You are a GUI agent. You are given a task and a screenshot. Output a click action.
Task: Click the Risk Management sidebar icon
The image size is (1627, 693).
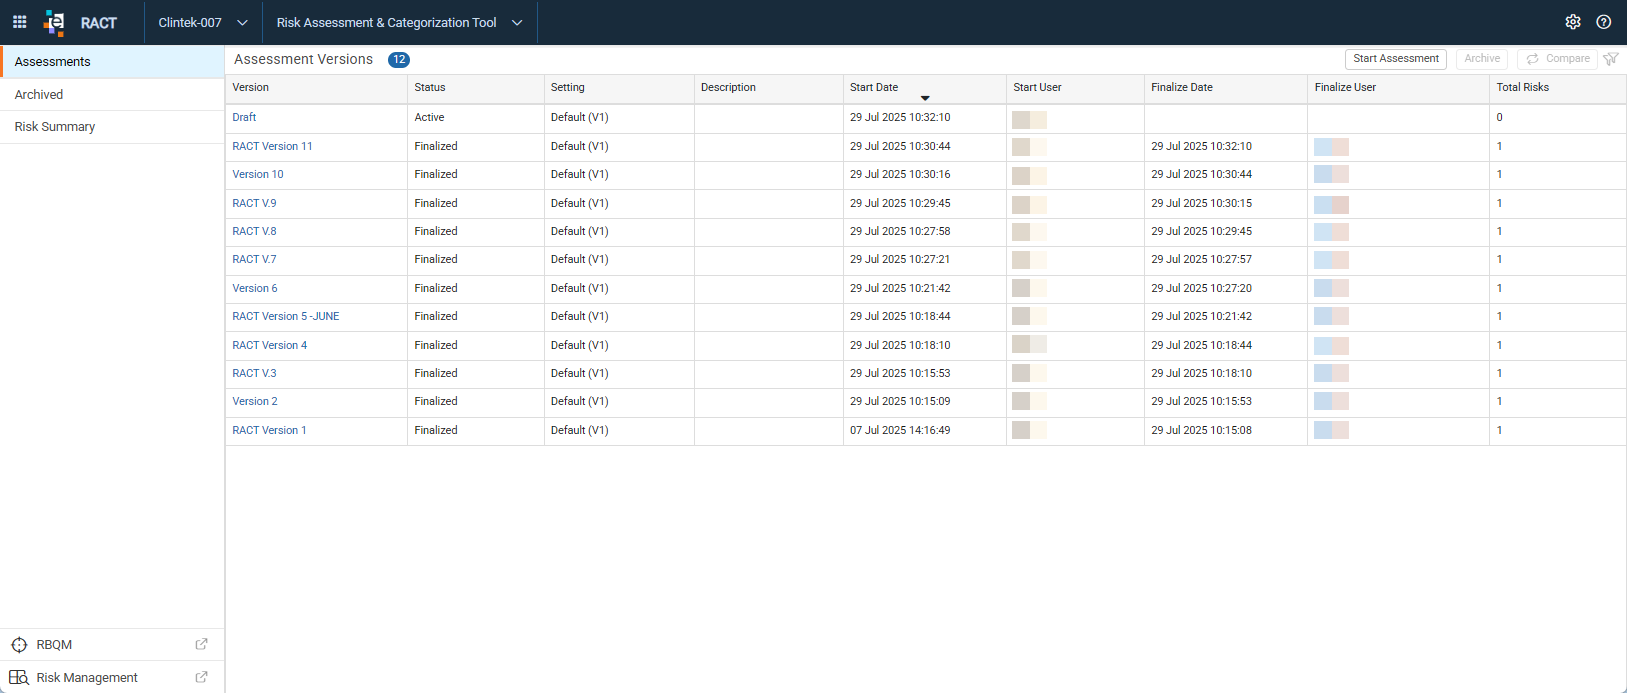click(19, 677)
